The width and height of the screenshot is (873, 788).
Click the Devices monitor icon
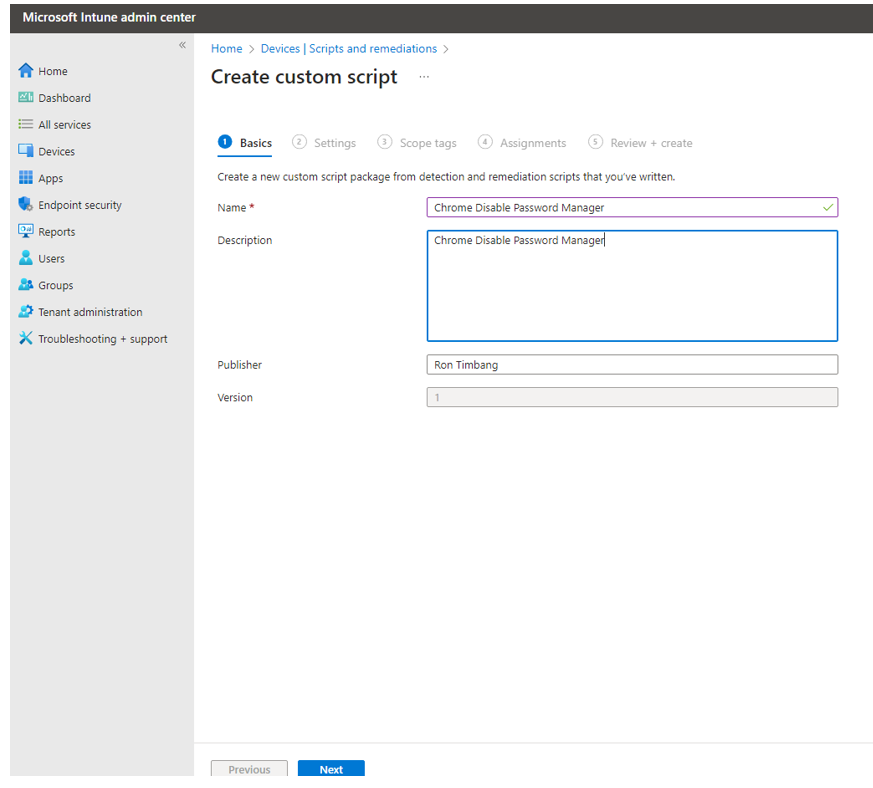point(26,151)
